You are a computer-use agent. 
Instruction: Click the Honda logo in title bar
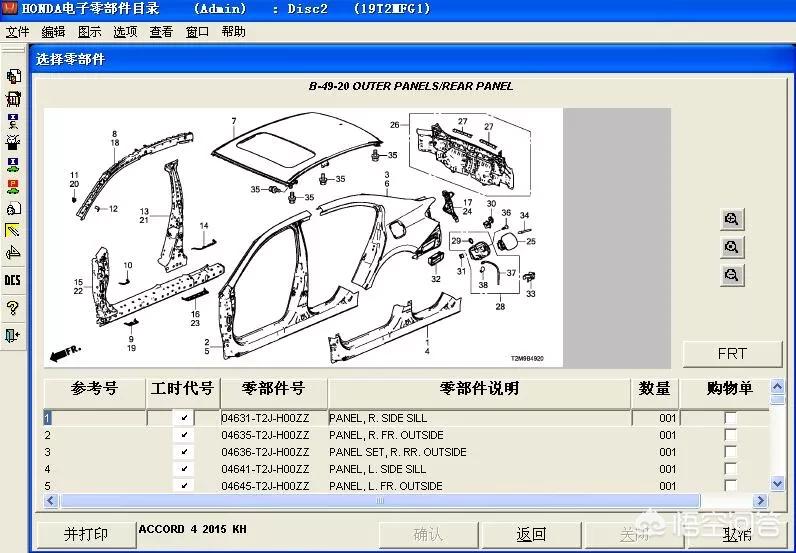(x=9, y=8)
